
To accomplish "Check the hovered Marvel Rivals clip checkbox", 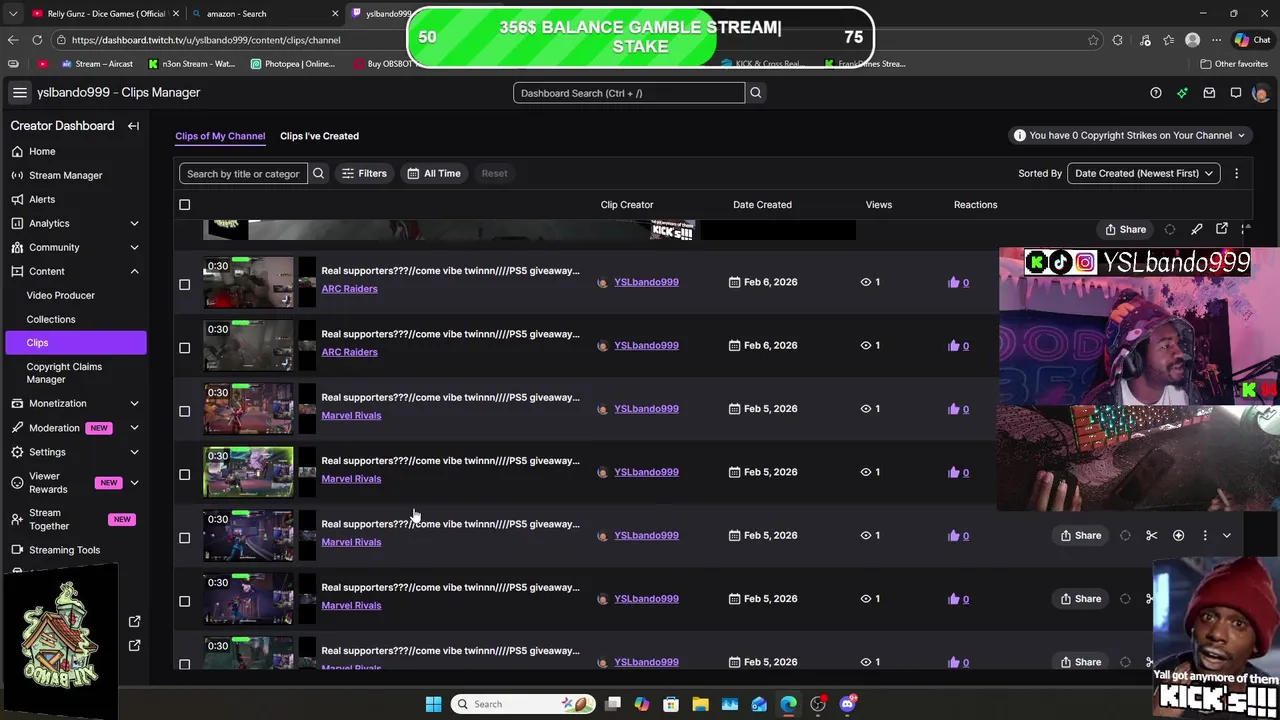I will pyautogui.click(x=184, y=538).
